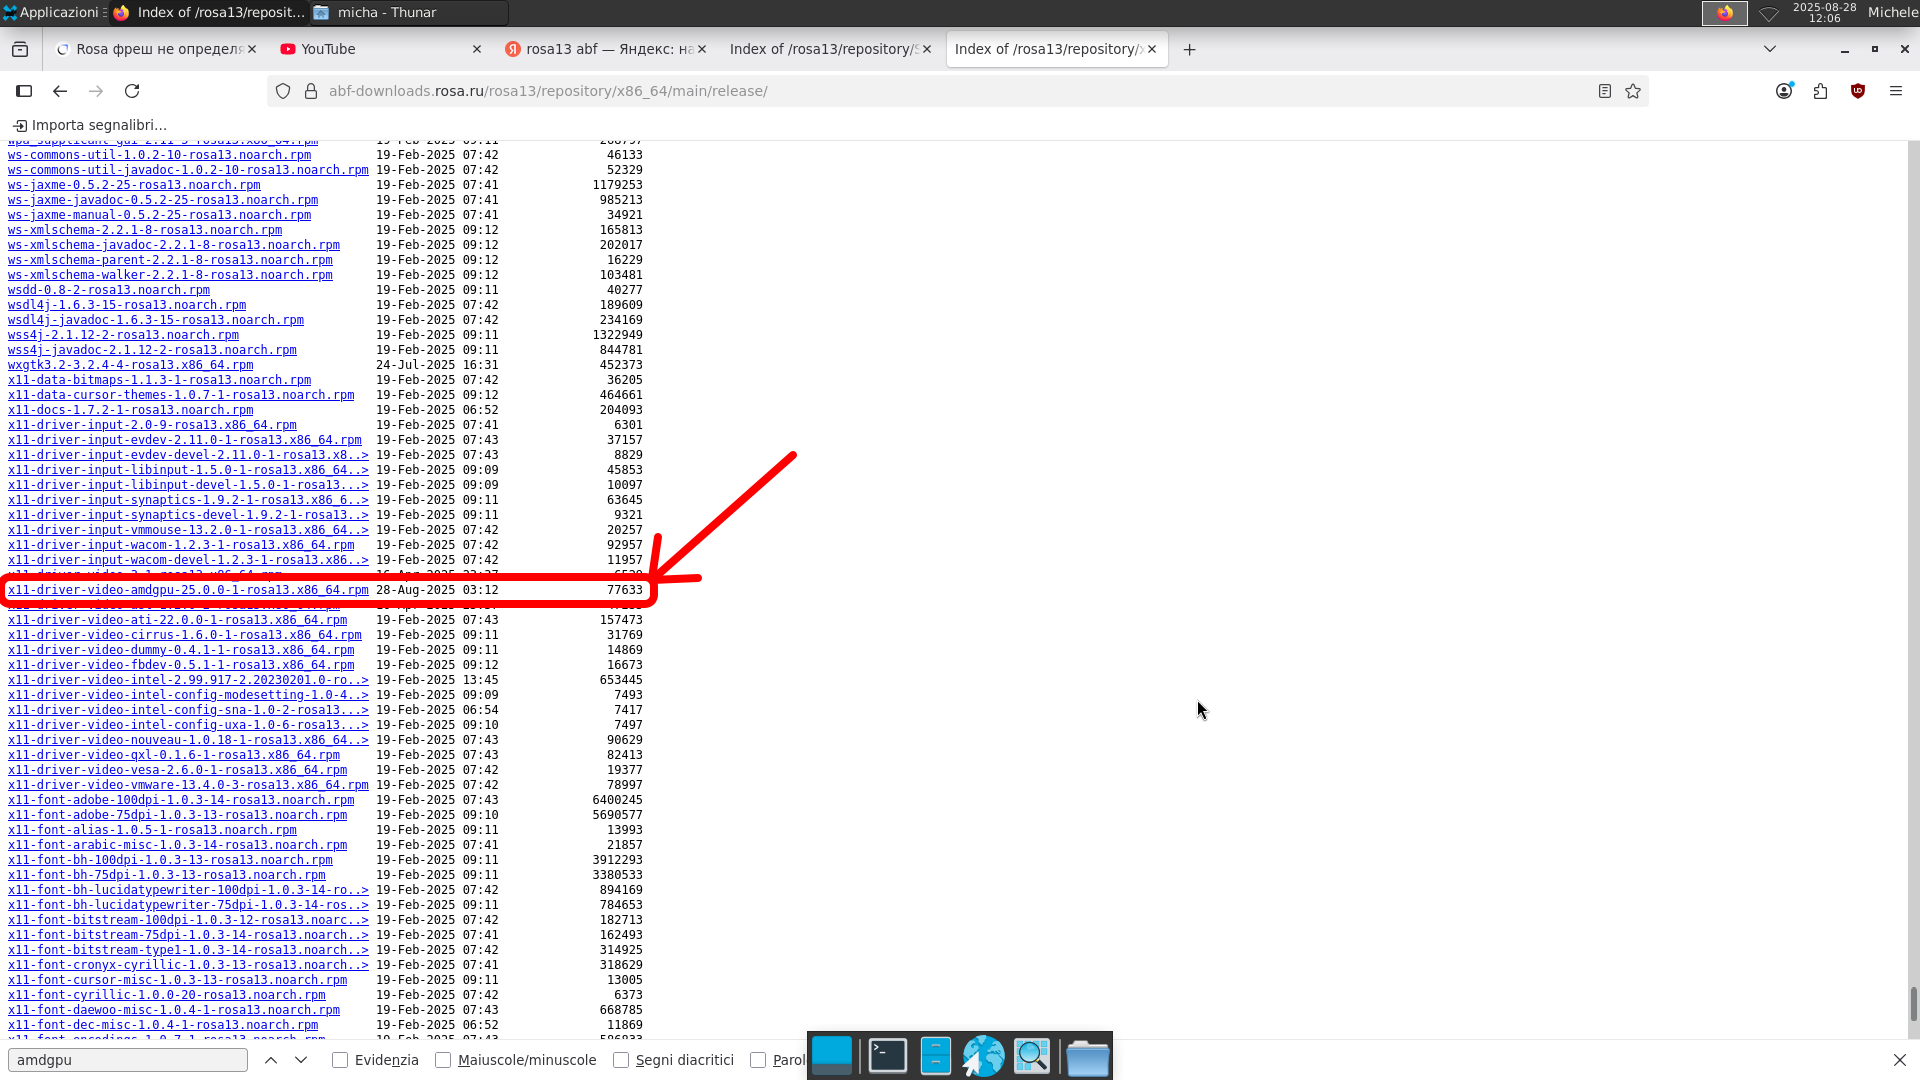1920x1080 pixels.
Task: Toggle the sidebar panel icon
Action: click(24, 91)
